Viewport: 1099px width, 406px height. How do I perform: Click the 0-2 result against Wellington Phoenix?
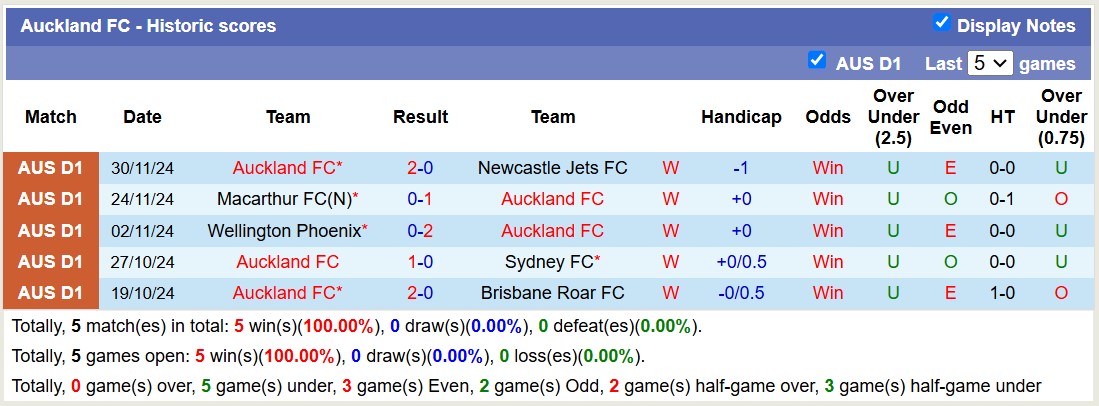click(420, 231)
